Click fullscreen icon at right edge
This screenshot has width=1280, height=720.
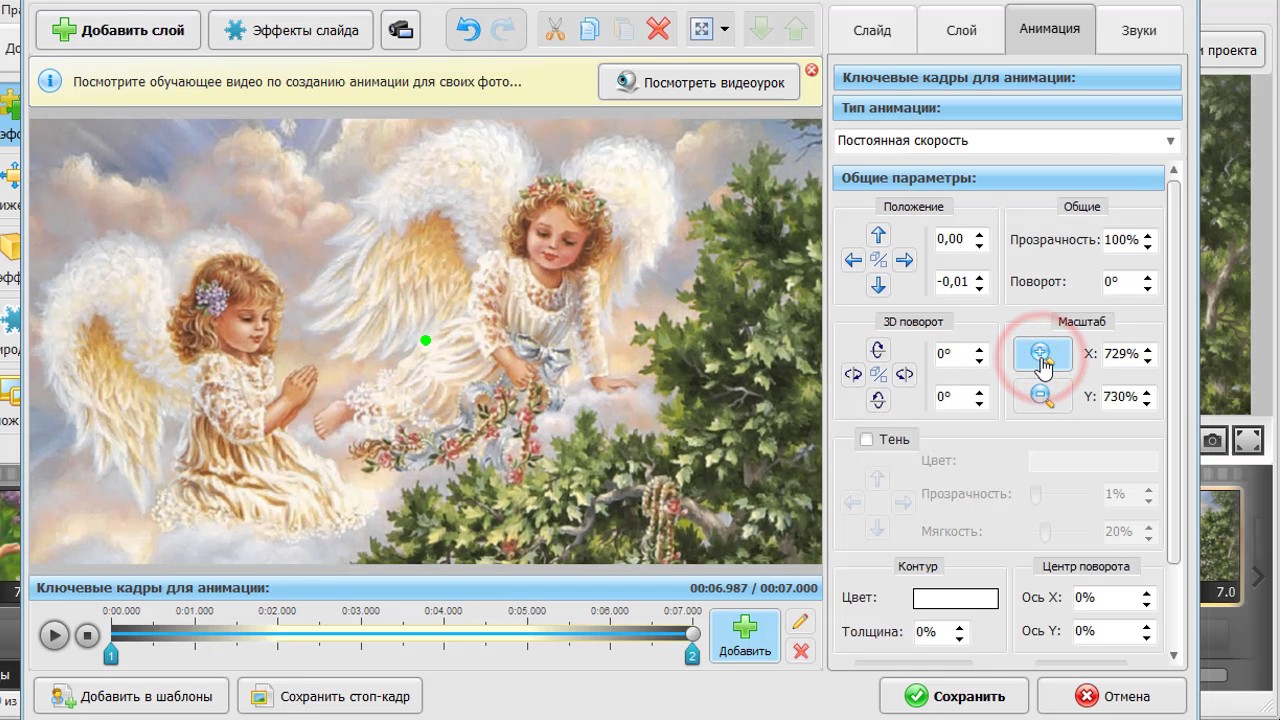click(x=1247, y=440)
